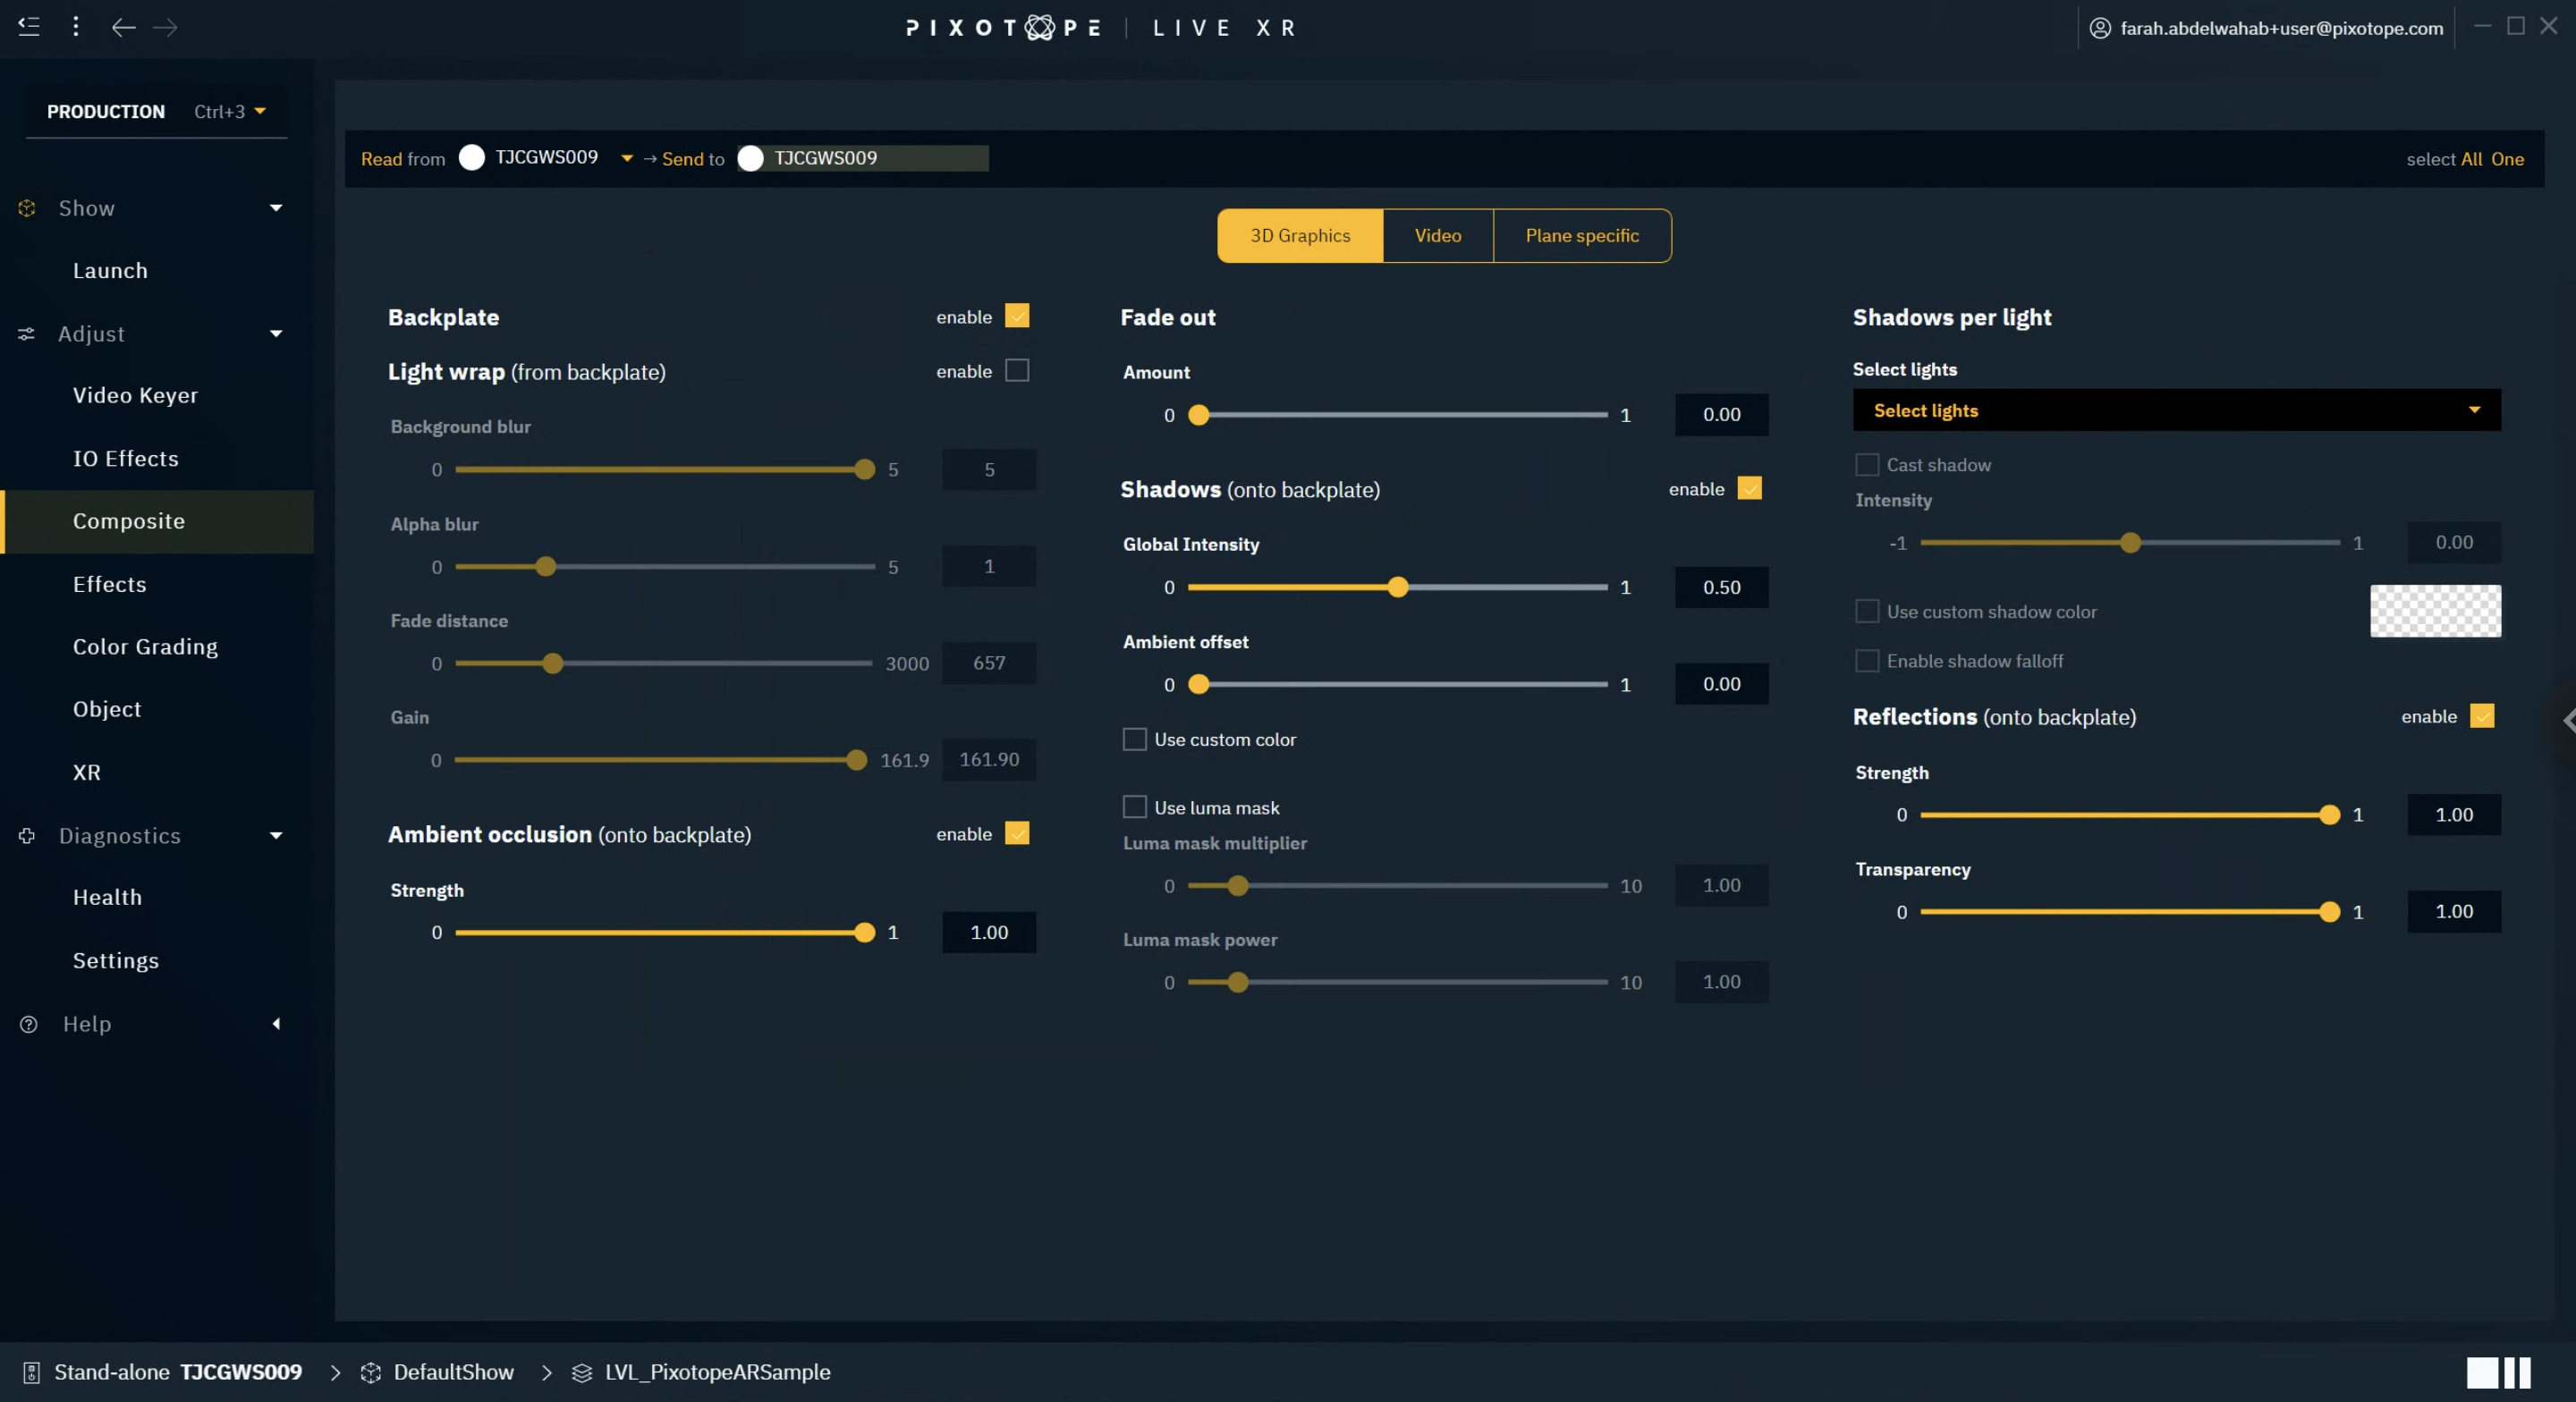This screenshot has width=2576, height=1402.
Task: Open the XR page
Action: [x=87, y=772]
